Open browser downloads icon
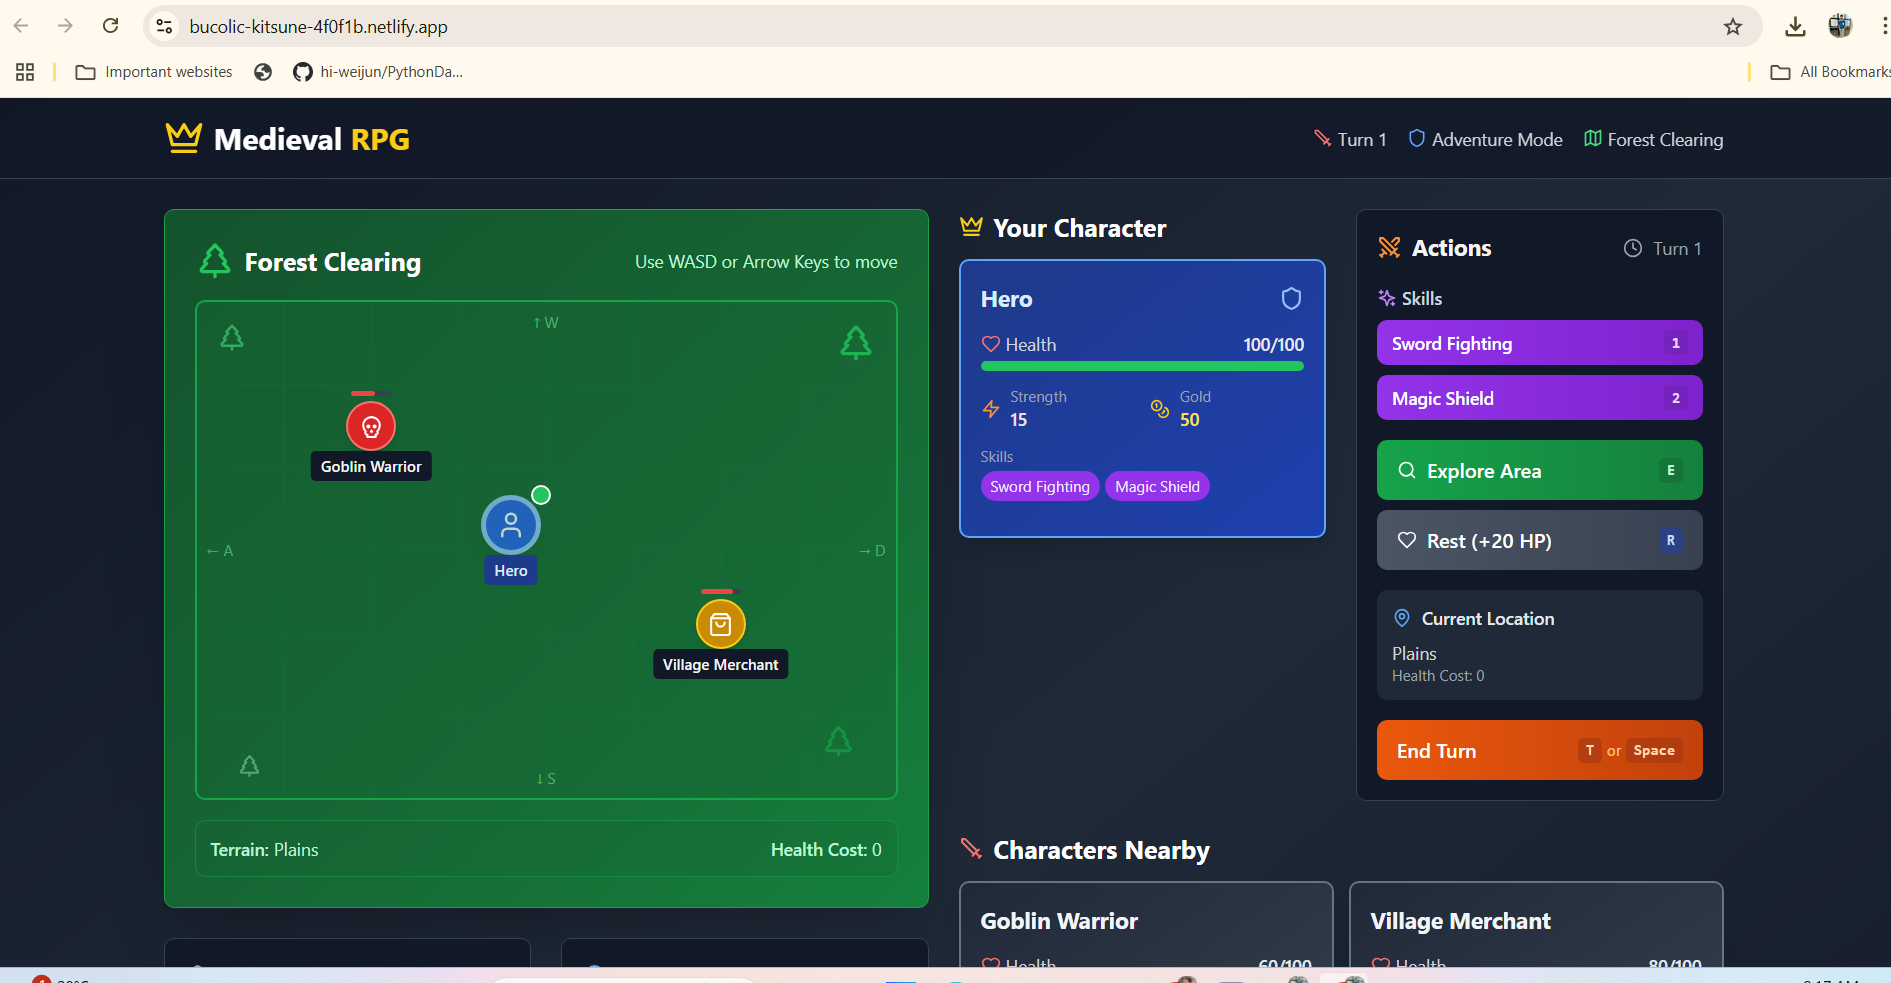1891x983 pixels. (1795, 27)
